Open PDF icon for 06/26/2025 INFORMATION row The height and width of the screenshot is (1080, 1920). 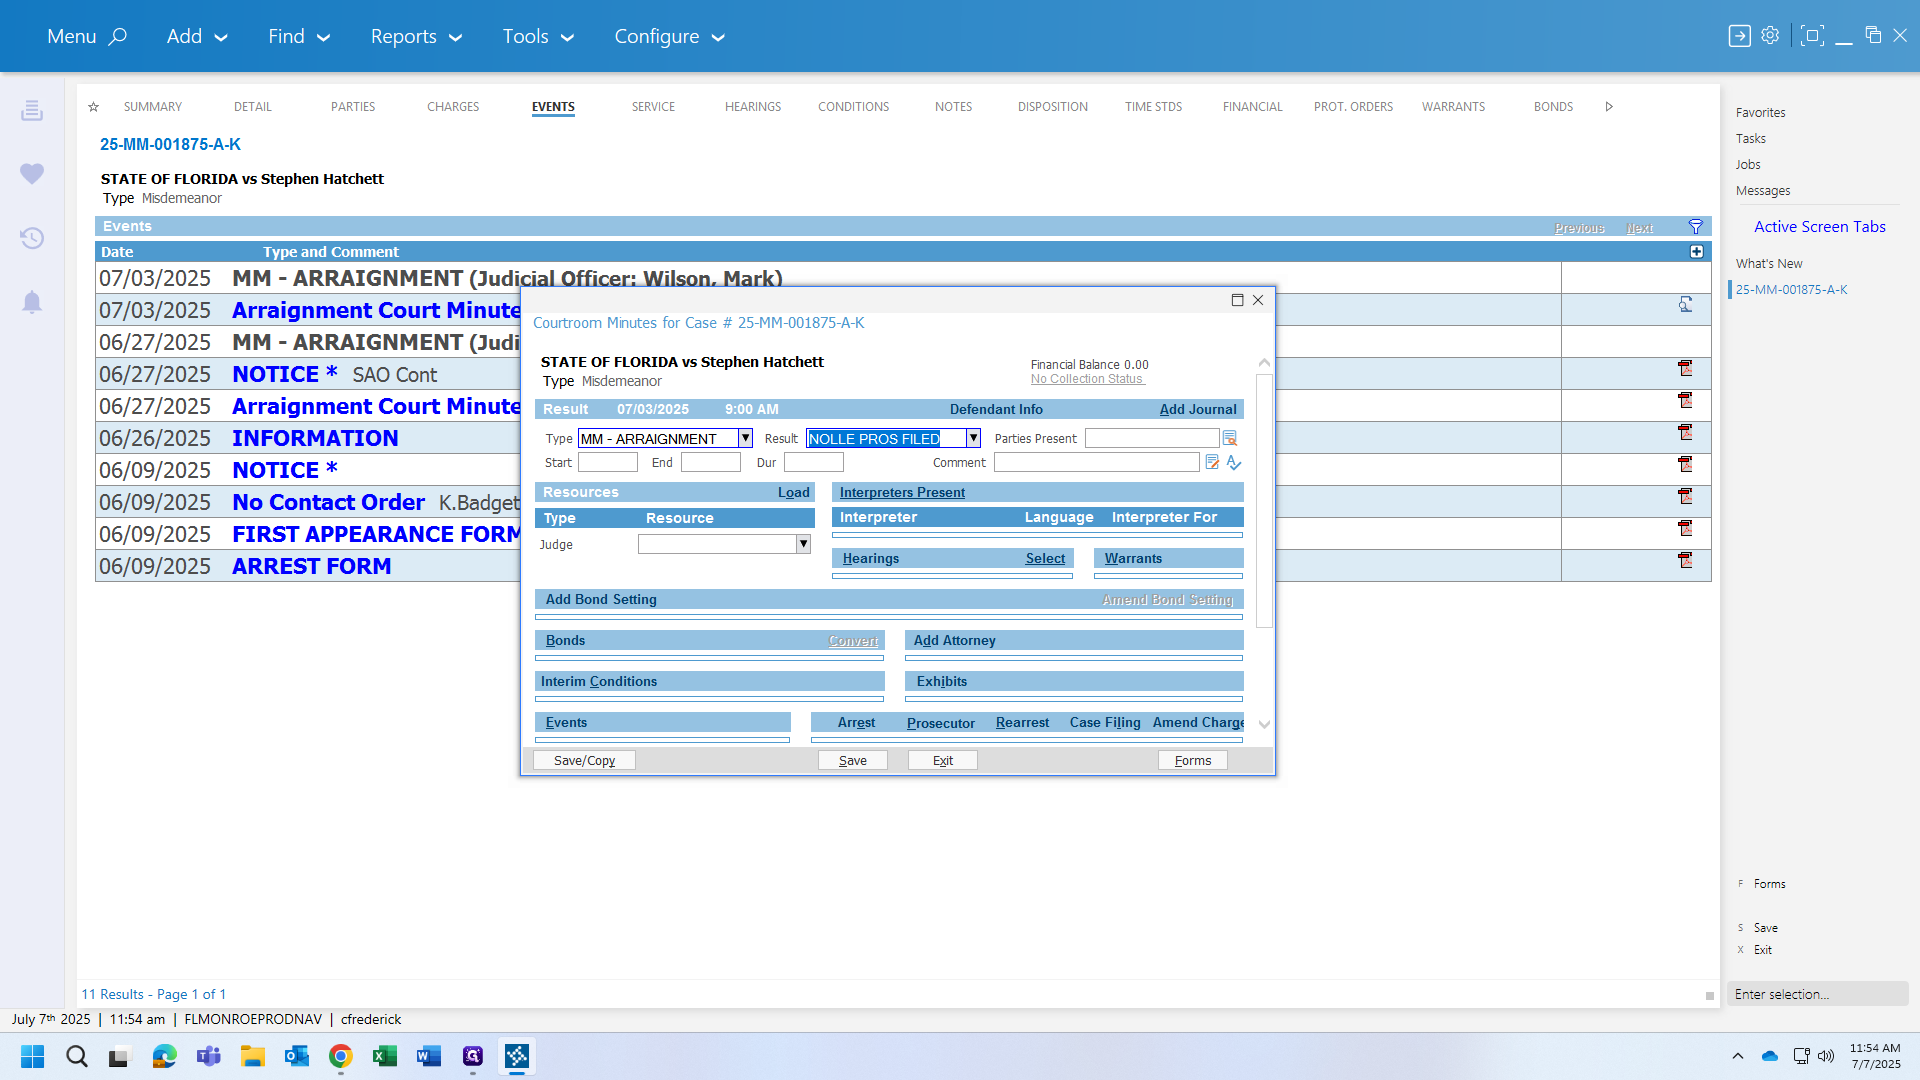1685,433
